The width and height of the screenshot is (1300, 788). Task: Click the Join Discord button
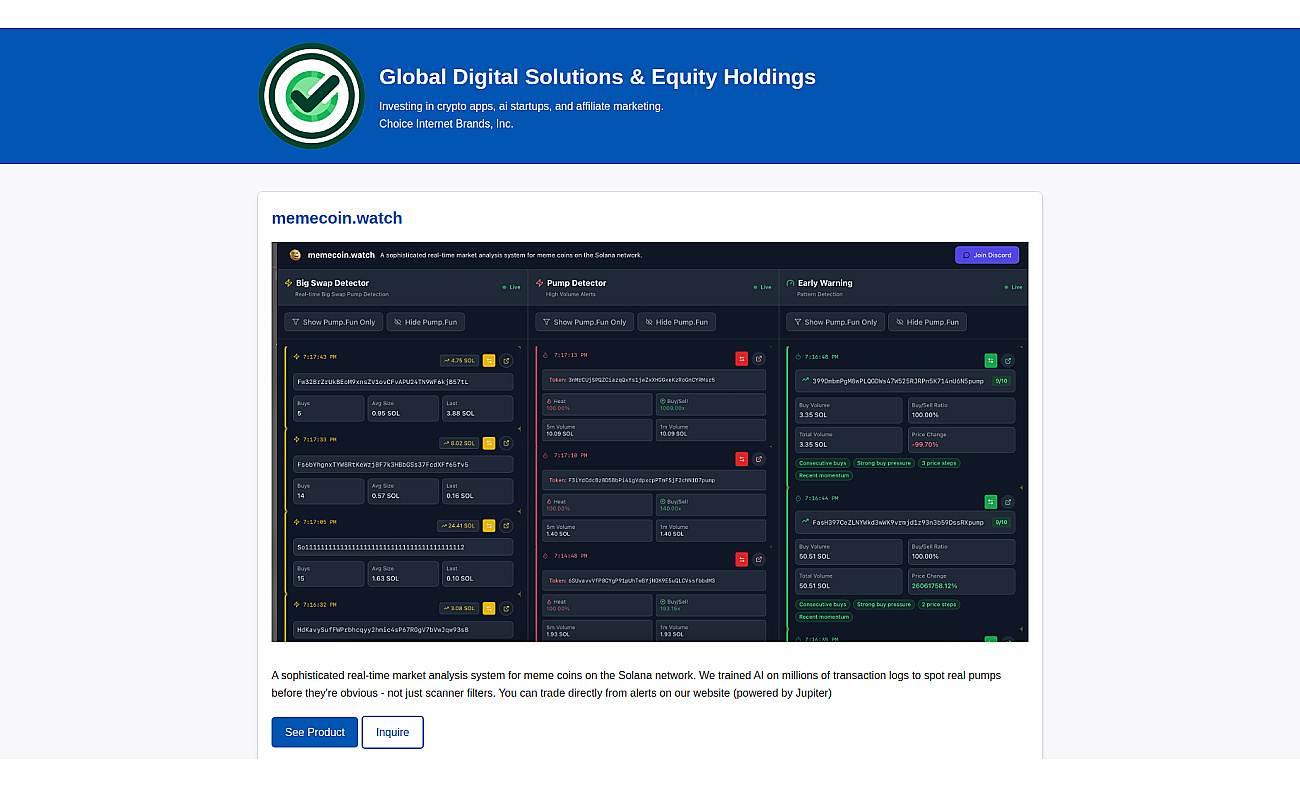click(x=987, y=255)
